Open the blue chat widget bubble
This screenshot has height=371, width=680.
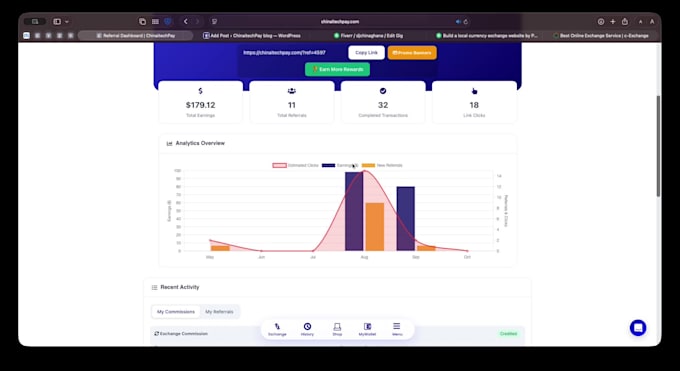tap(638, 328)
